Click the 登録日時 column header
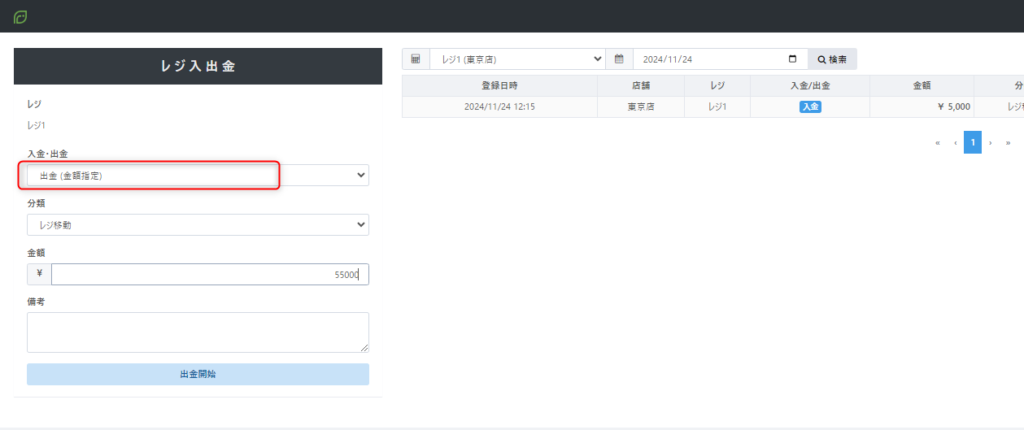Viewport: 1024px width, 430px height. tap(500, 86)
